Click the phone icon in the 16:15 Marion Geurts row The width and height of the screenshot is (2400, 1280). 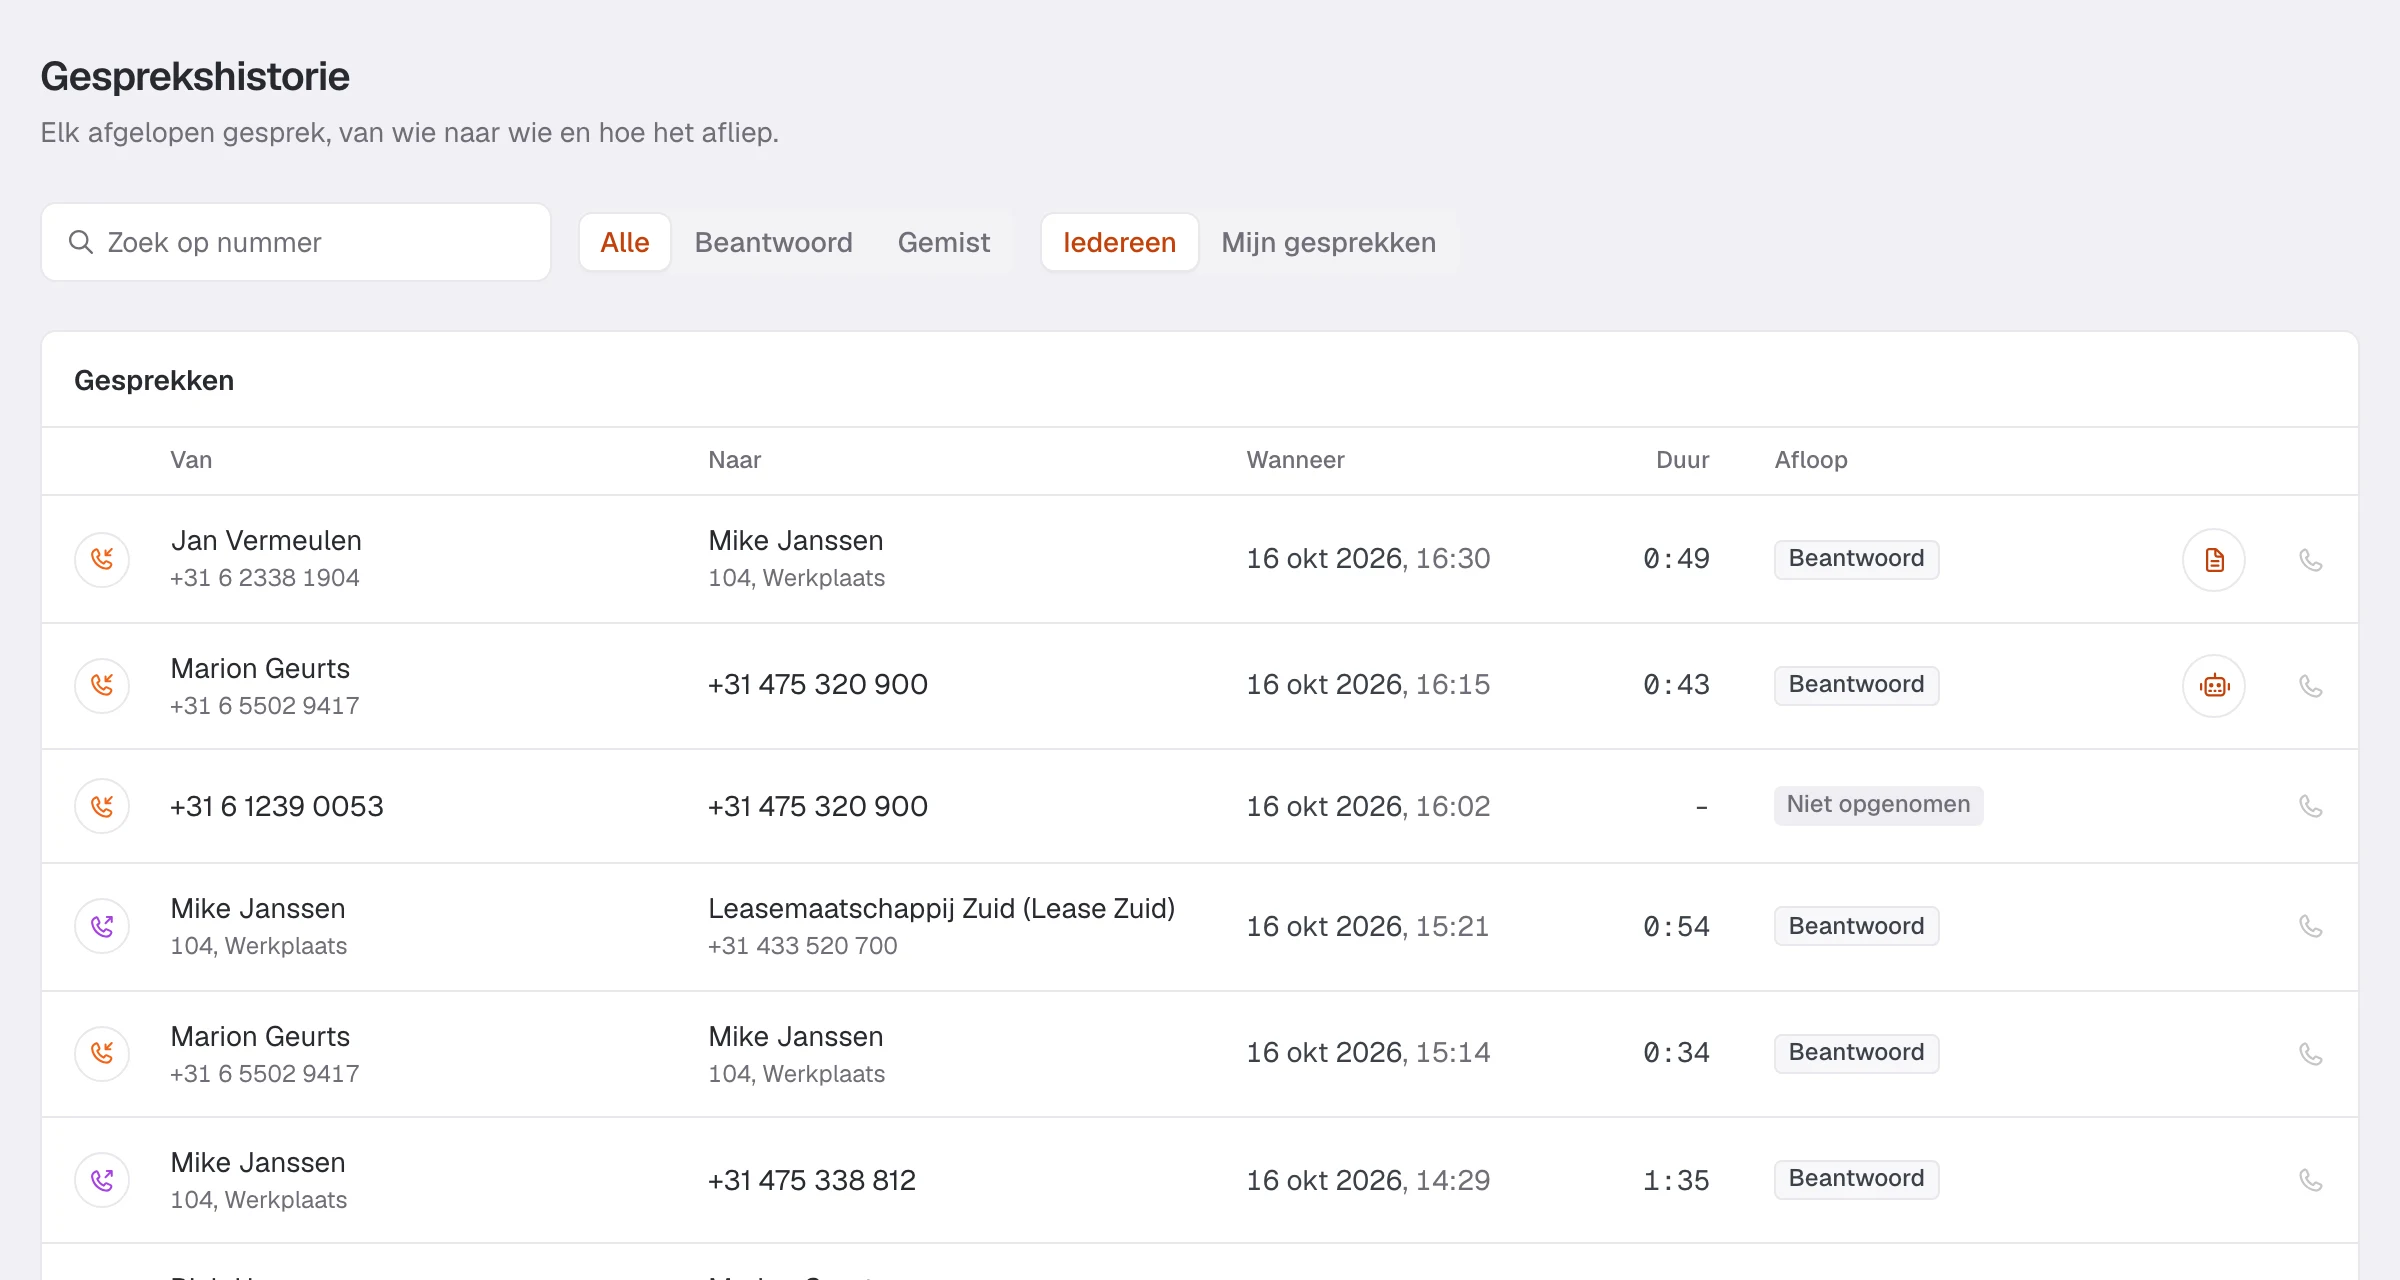point(2310,686)
